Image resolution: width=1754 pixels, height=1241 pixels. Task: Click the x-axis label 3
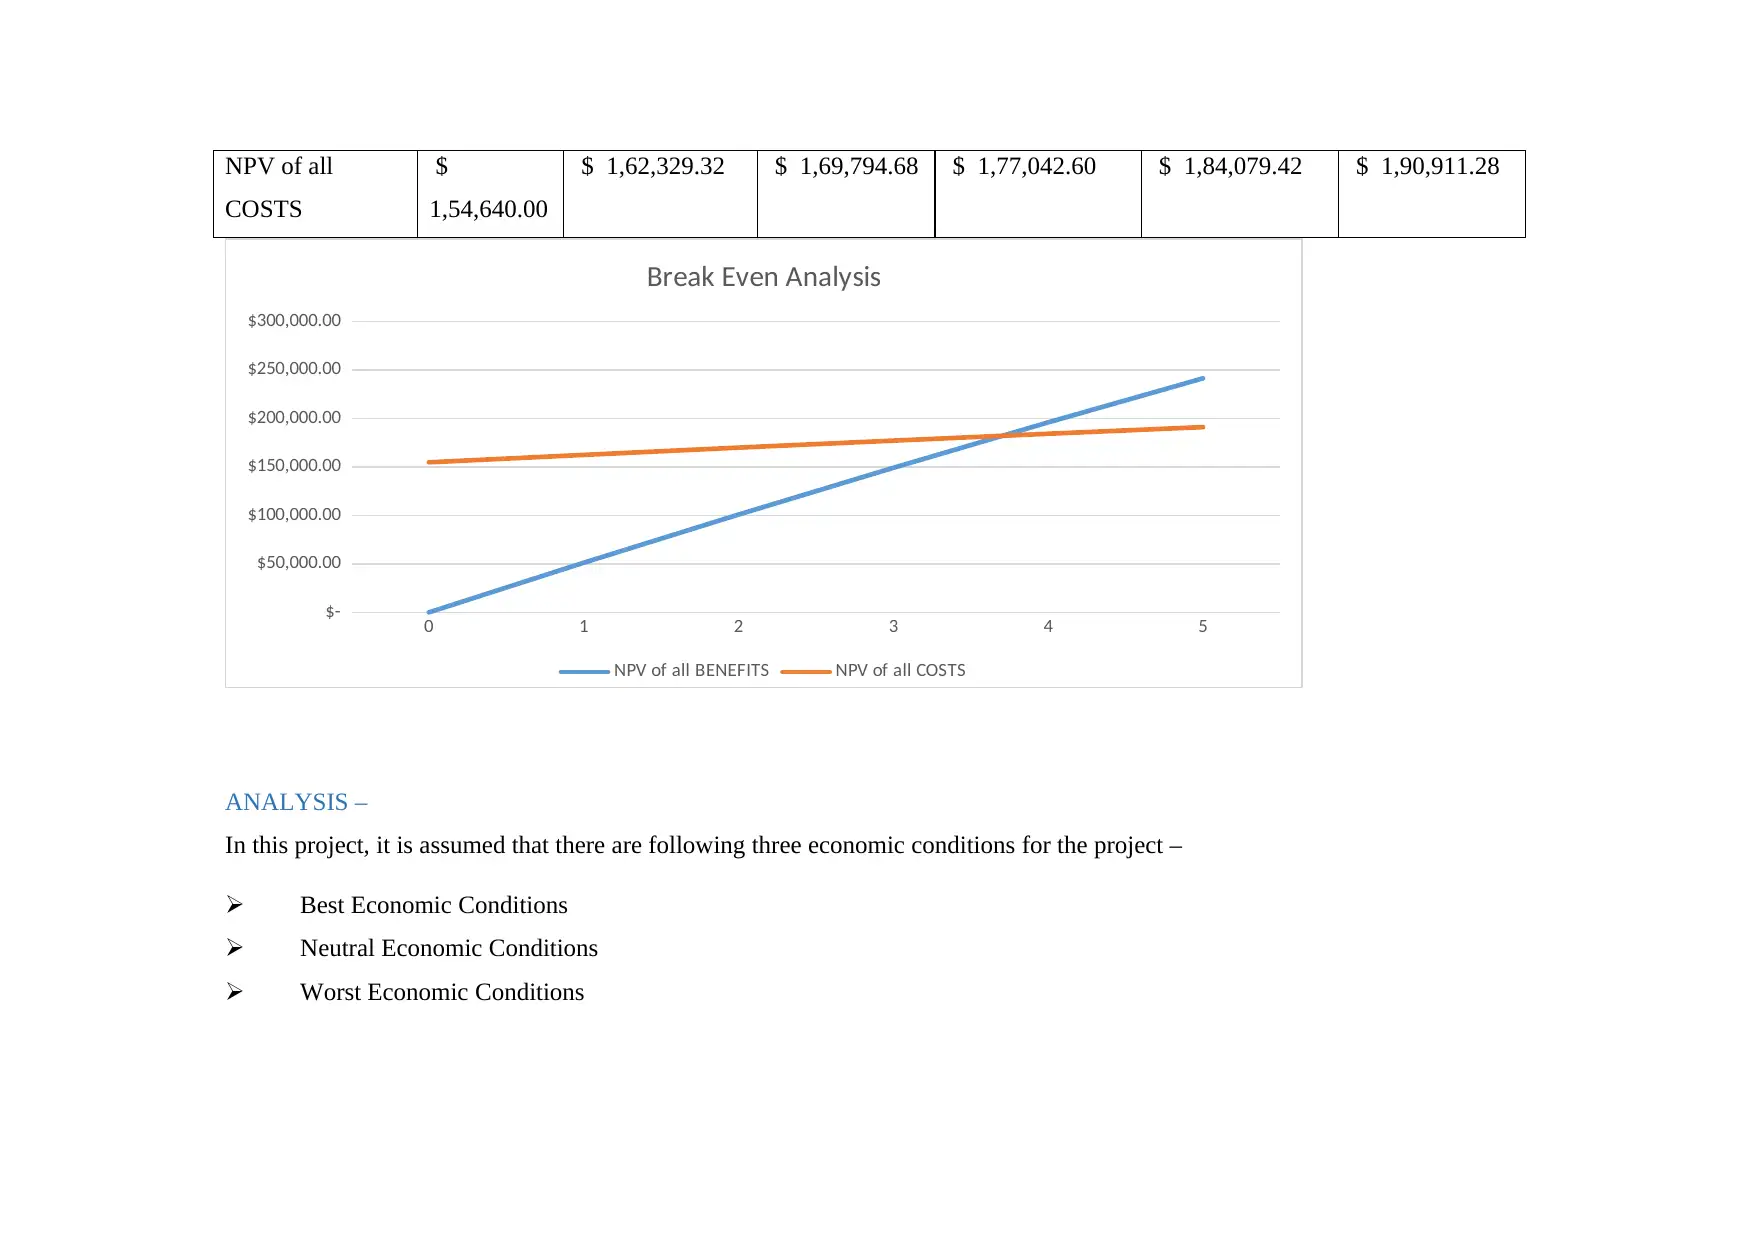tap(894, 627)
